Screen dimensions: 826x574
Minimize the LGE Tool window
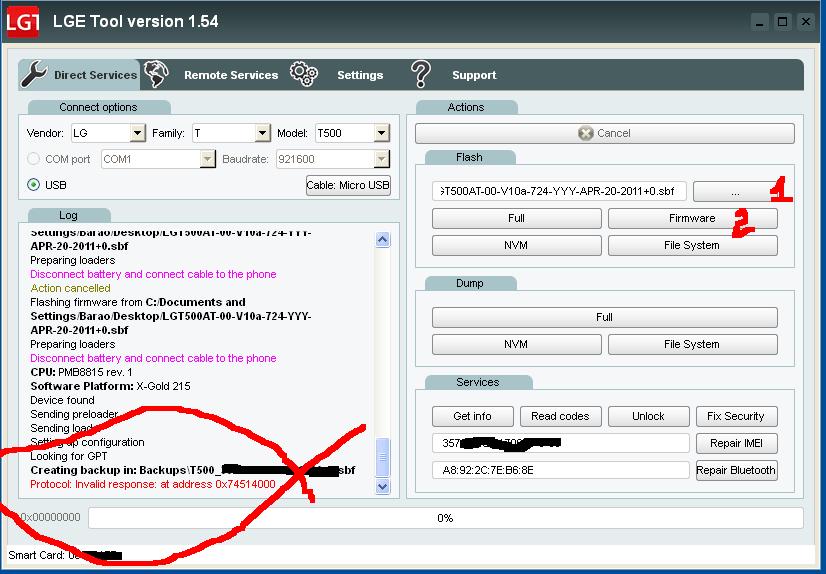tap(760, 22)
